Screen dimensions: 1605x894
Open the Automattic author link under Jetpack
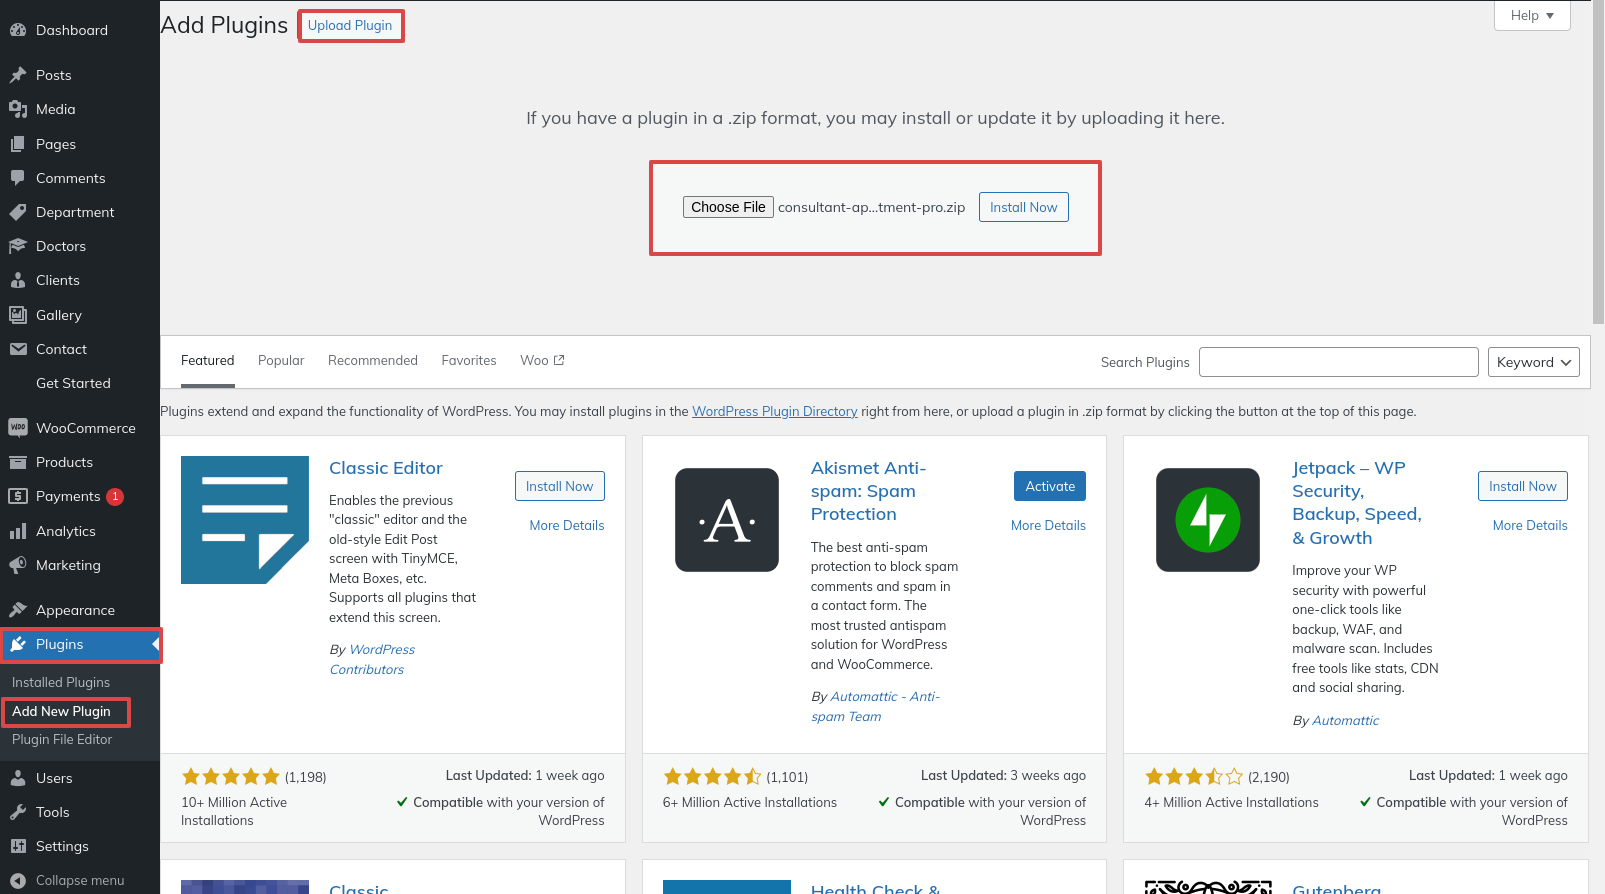(1345, 720)
